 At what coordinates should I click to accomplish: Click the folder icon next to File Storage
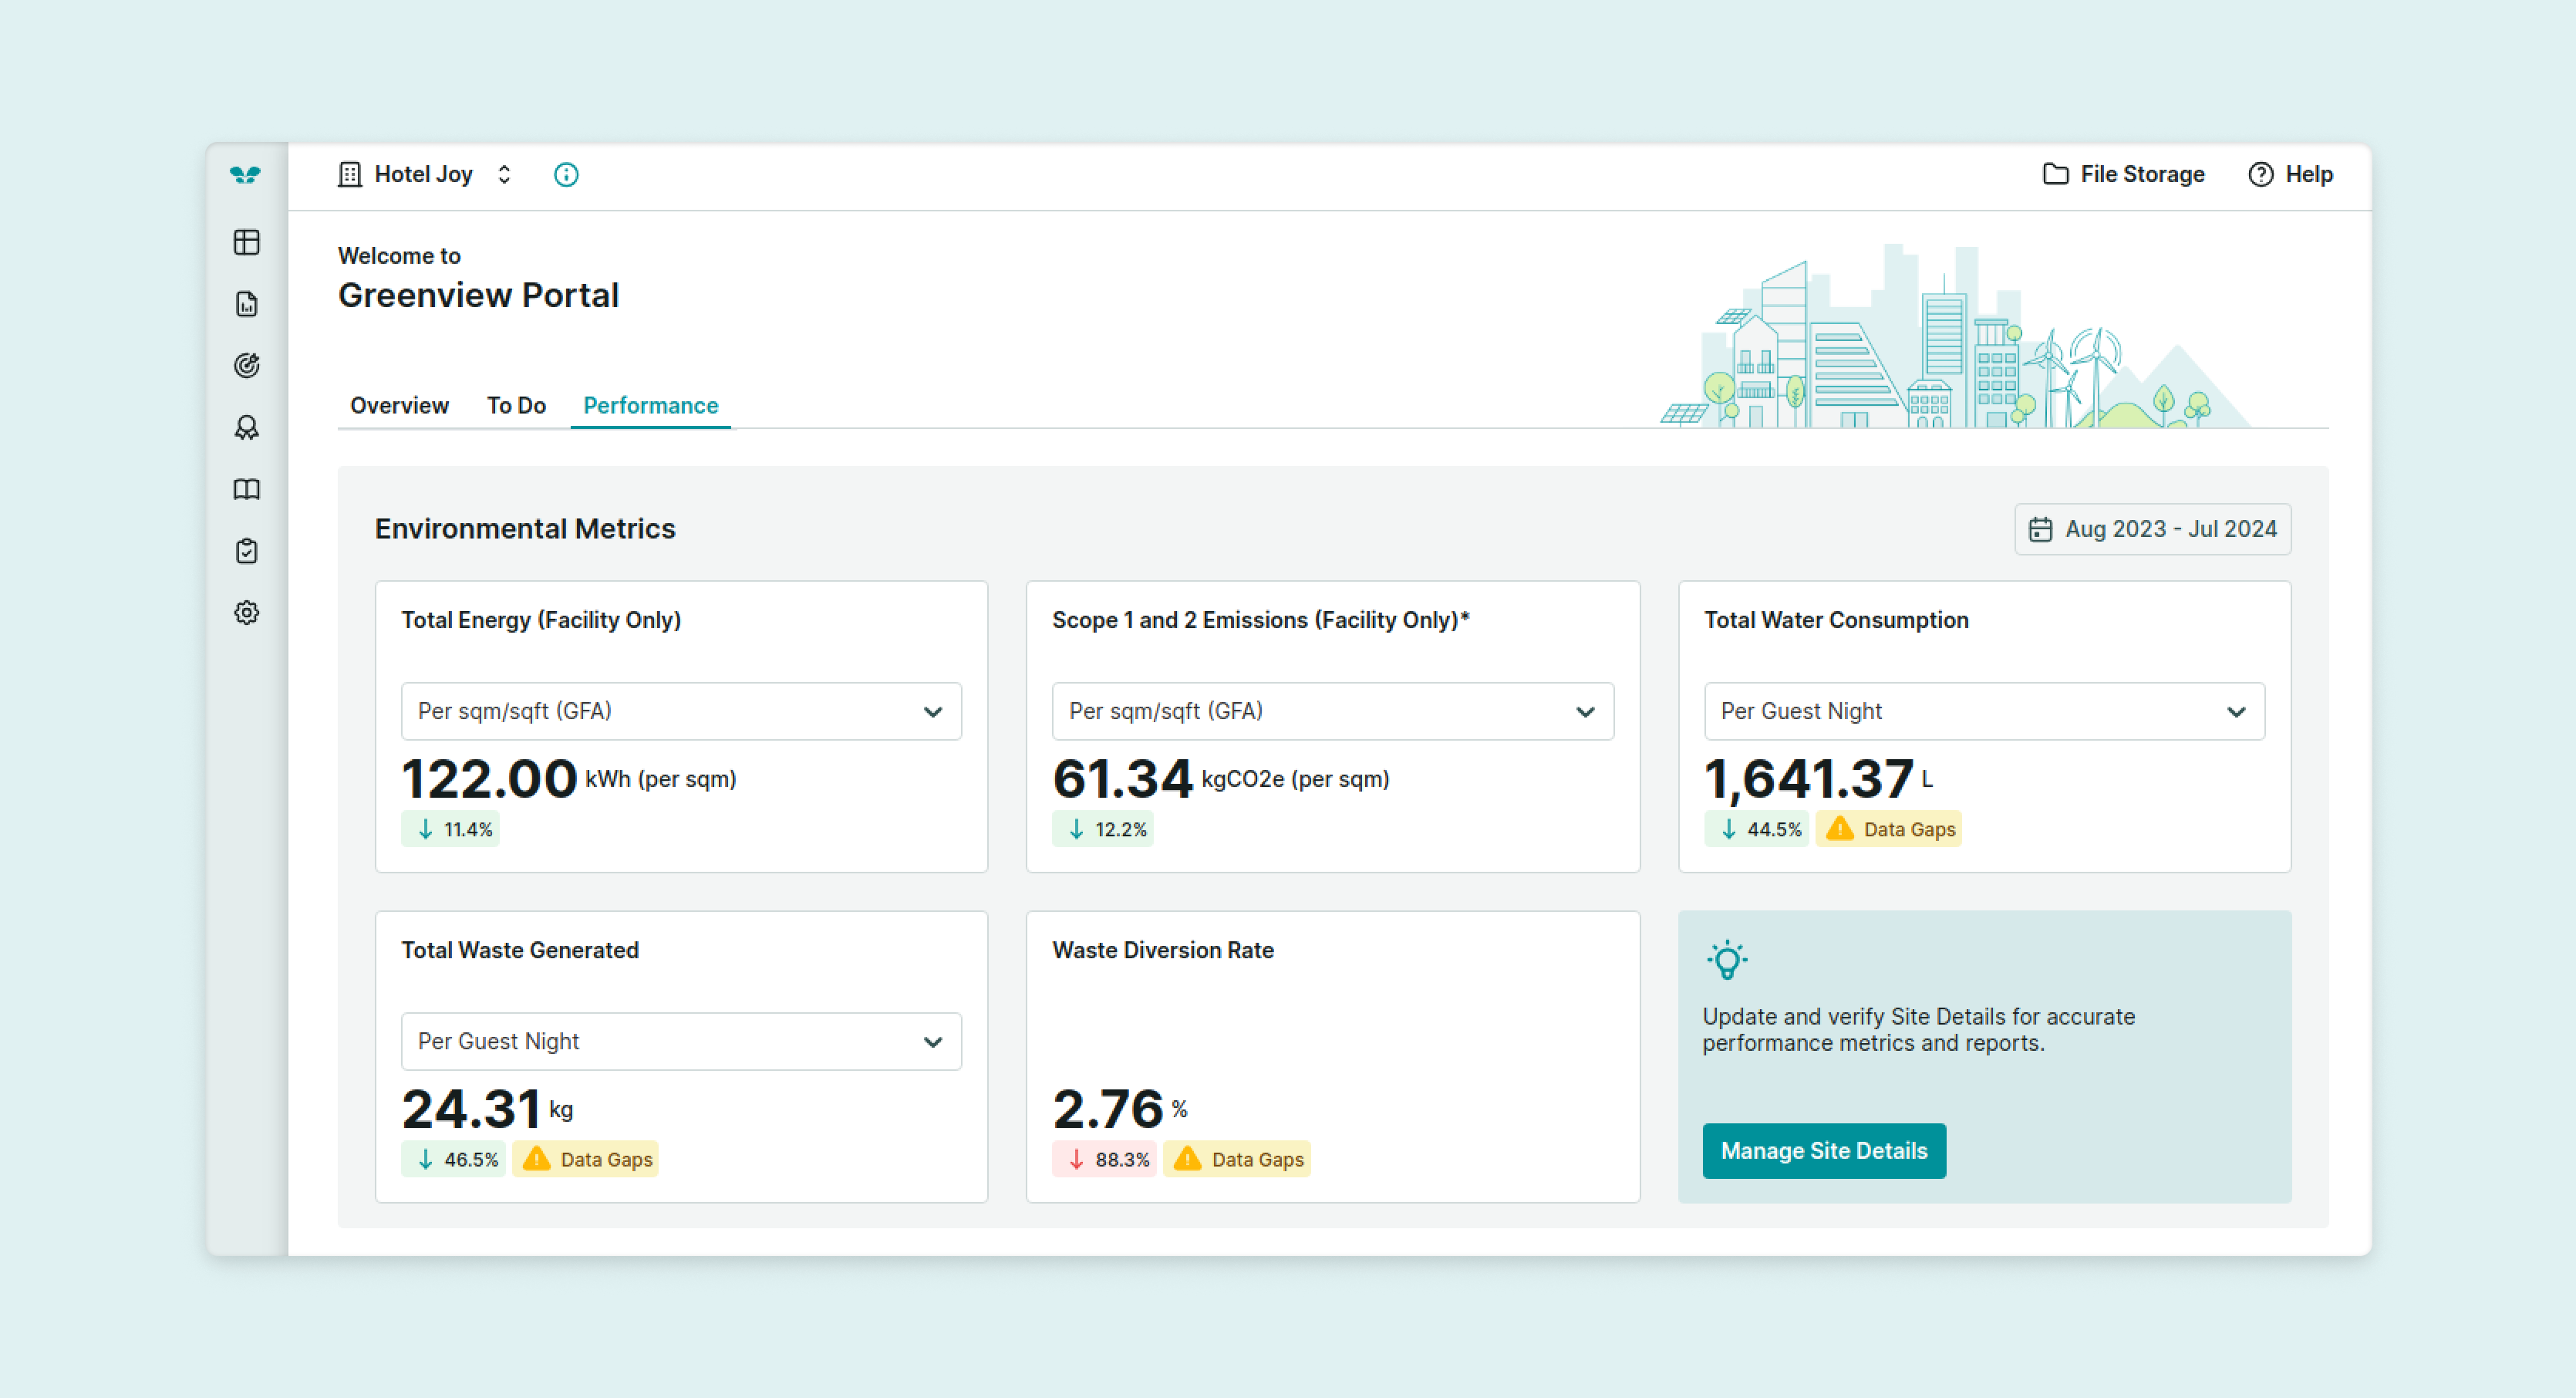point(2055,174)
